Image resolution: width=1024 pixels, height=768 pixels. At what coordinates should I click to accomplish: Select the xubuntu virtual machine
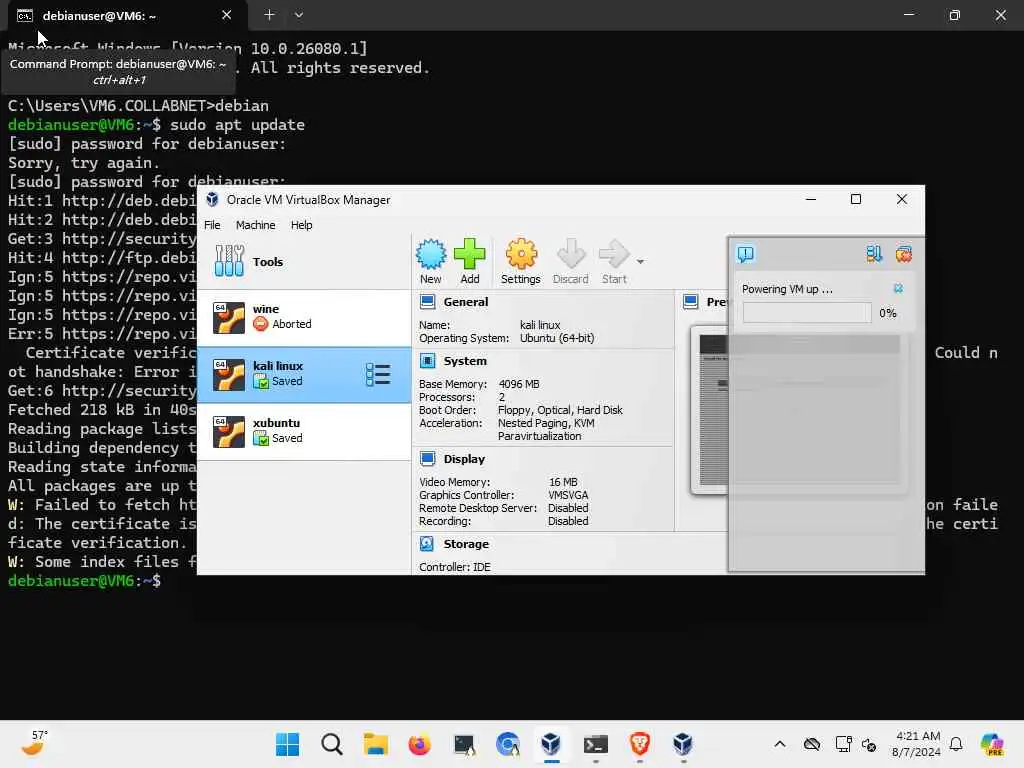[x=304, y=432]
